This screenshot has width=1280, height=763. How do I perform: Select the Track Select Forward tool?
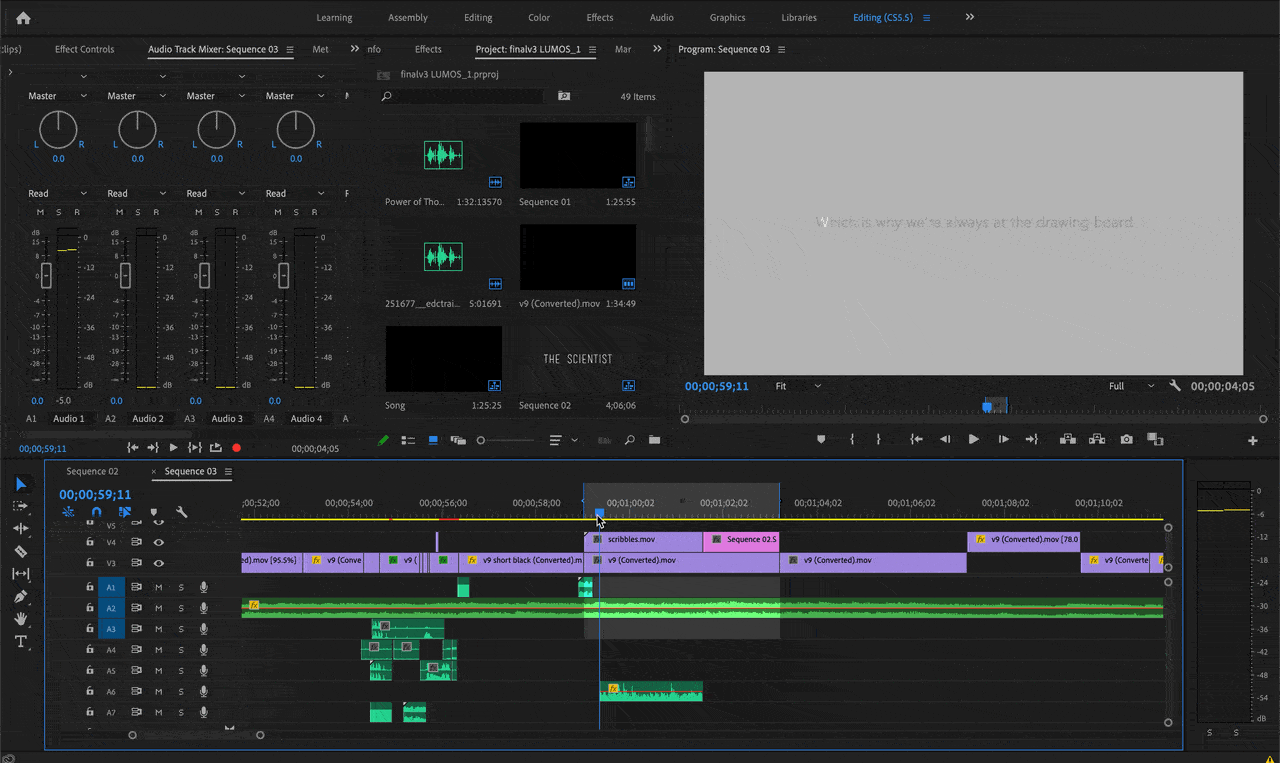[x=21, y=506]
